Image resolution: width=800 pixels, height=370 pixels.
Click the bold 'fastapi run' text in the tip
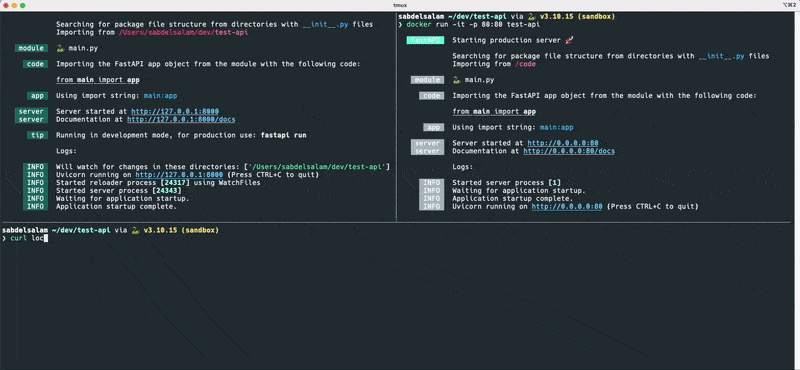283,135
